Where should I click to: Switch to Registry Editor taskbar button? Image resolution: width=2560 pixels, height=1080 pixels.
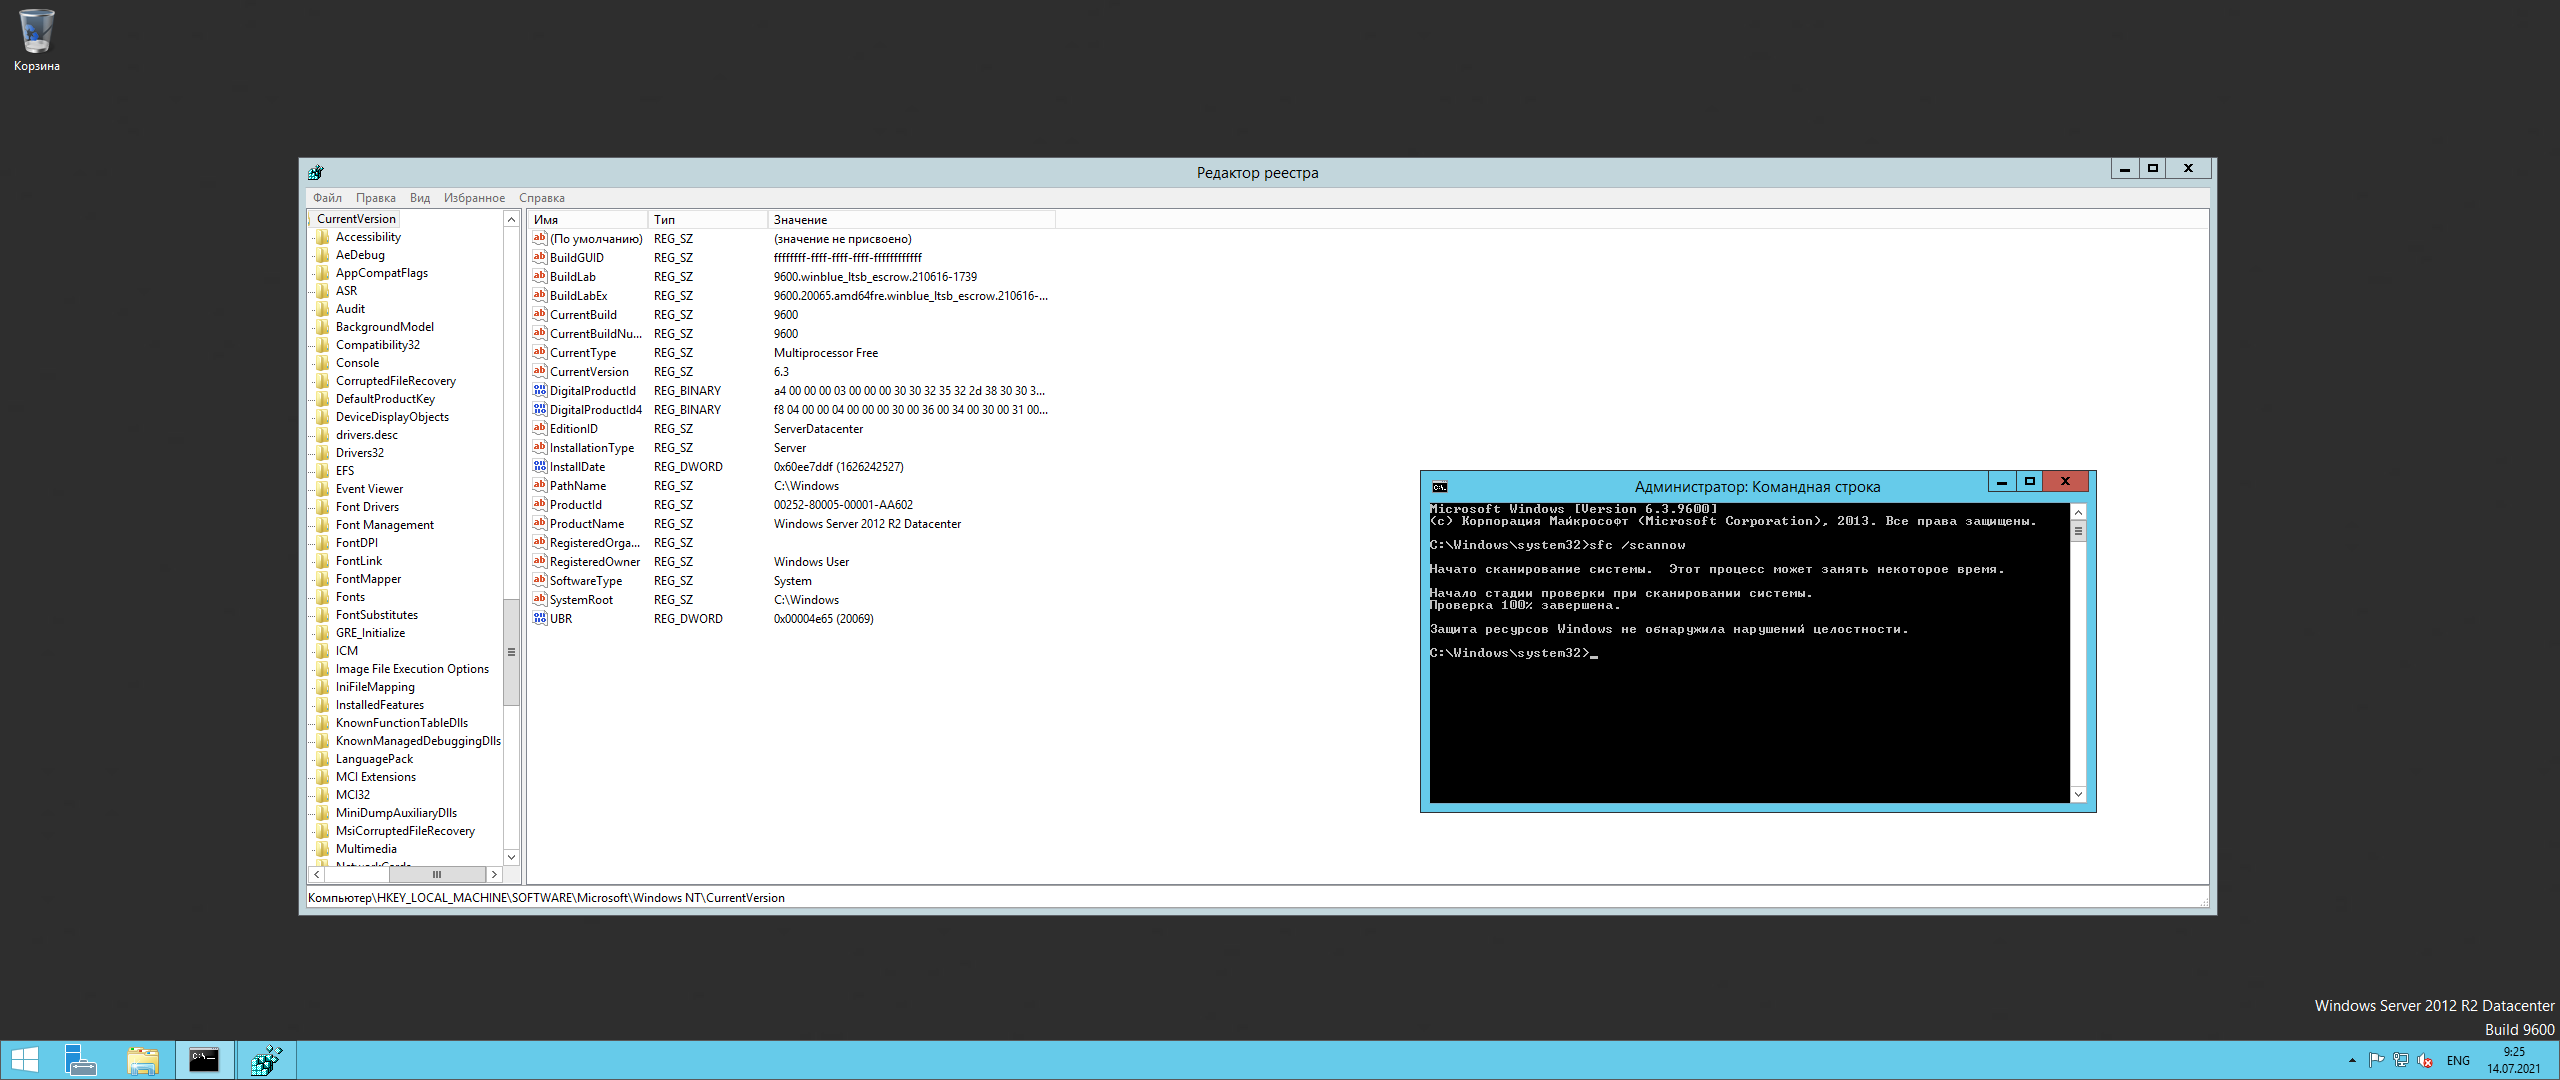click(x=266, y=1060)
